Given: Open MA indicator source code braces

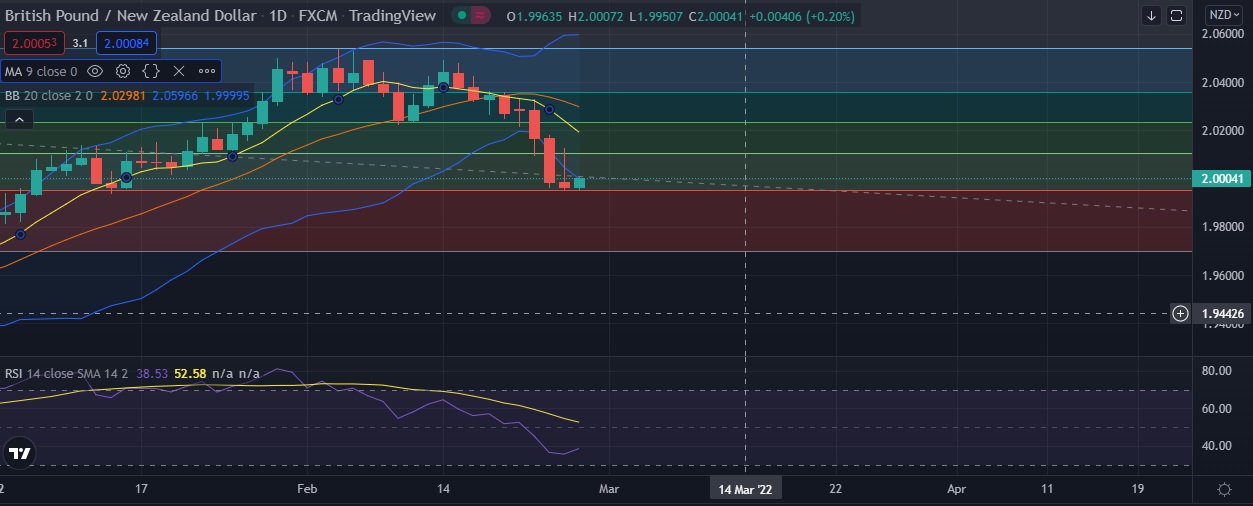Looking at the screenshot, I should tap(151, 71).
